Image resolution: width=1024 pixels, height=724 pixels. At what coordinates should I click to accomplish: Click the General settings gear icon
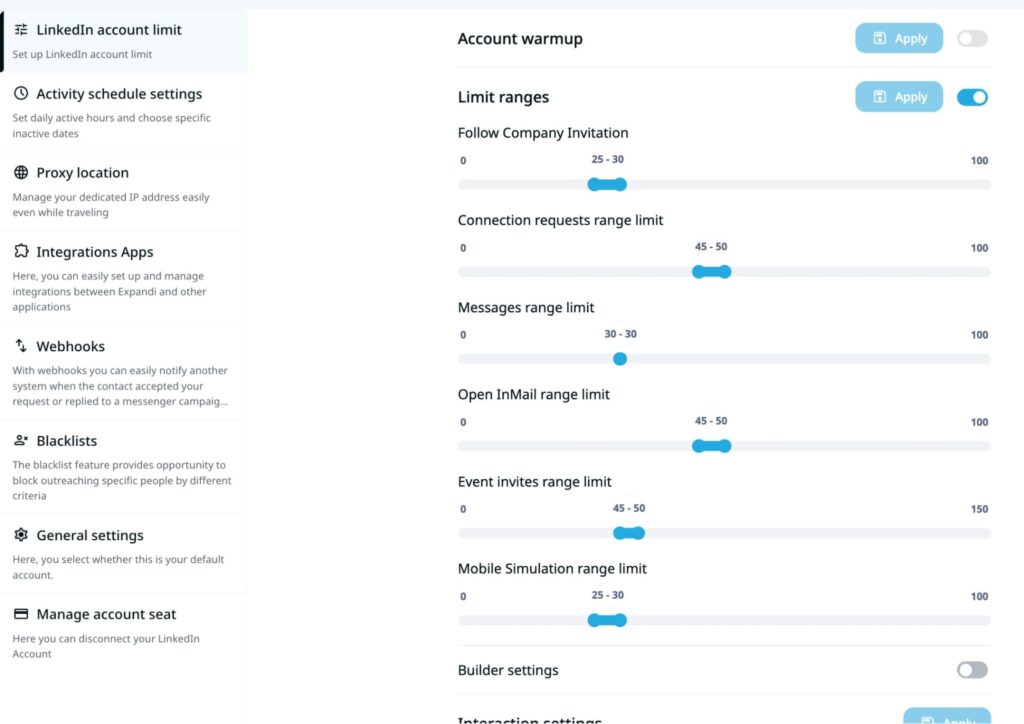(x=21, y=535)
